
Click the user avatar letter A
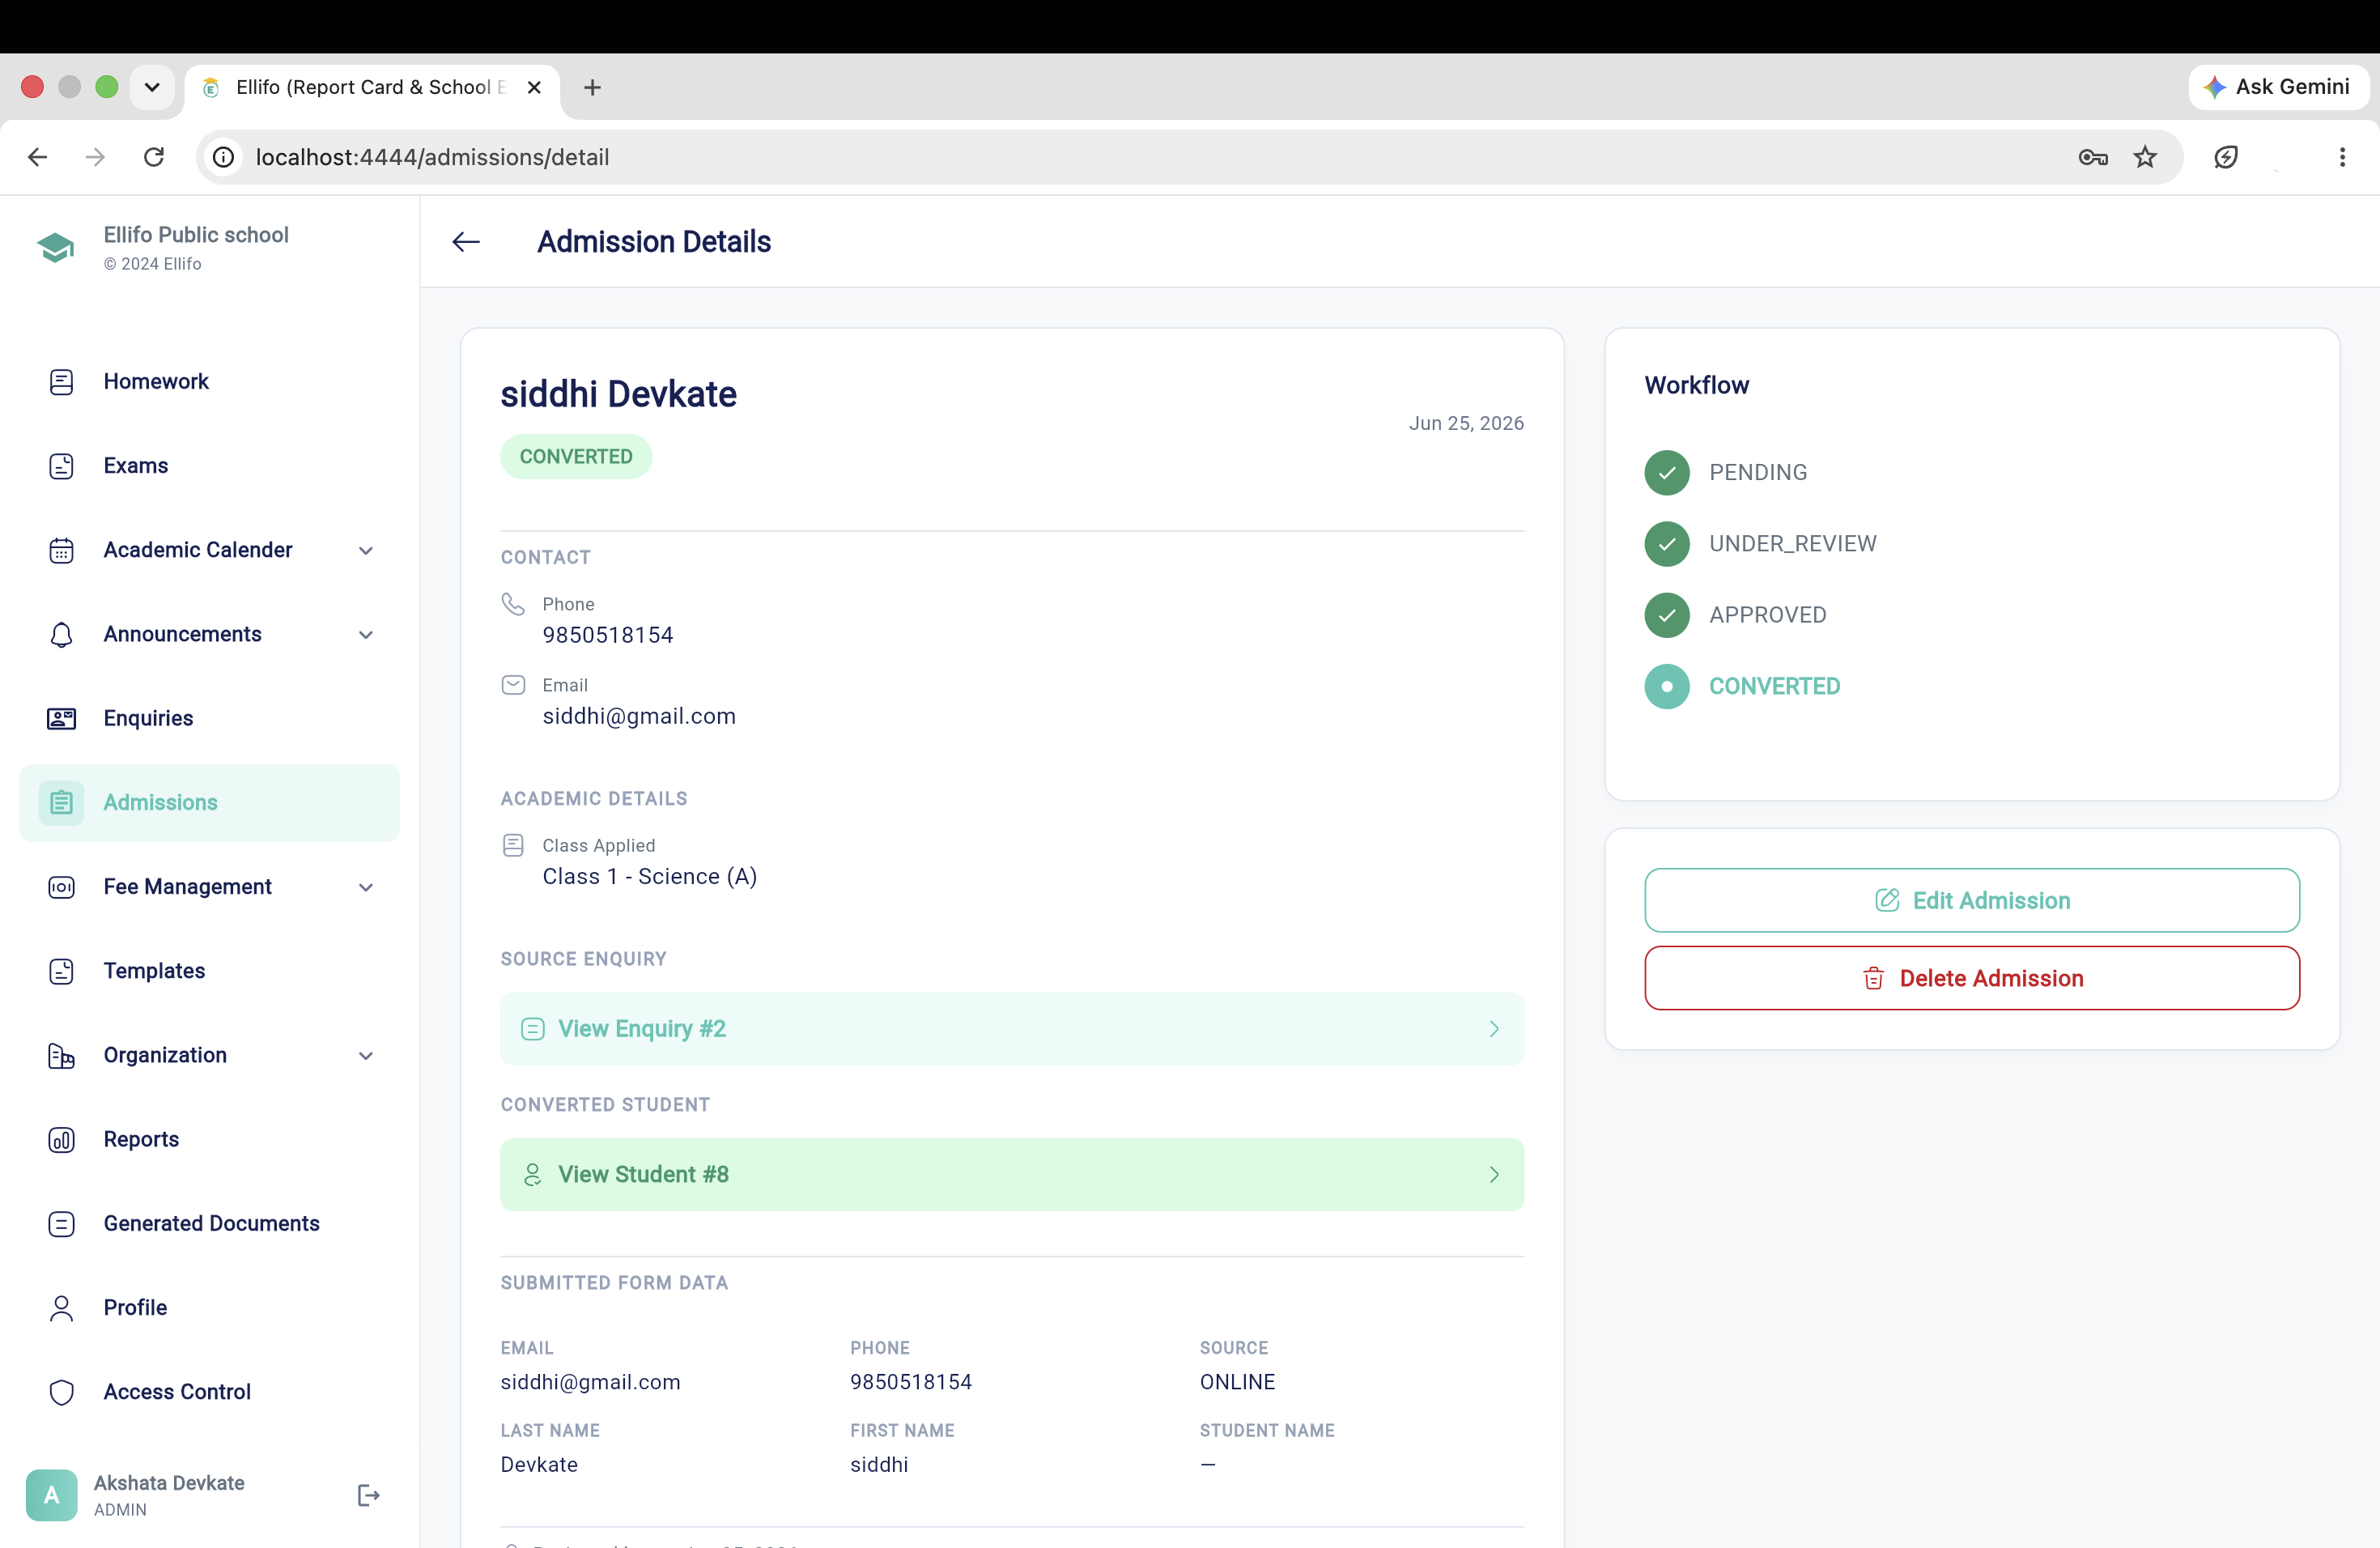(x=52, y=1495)
